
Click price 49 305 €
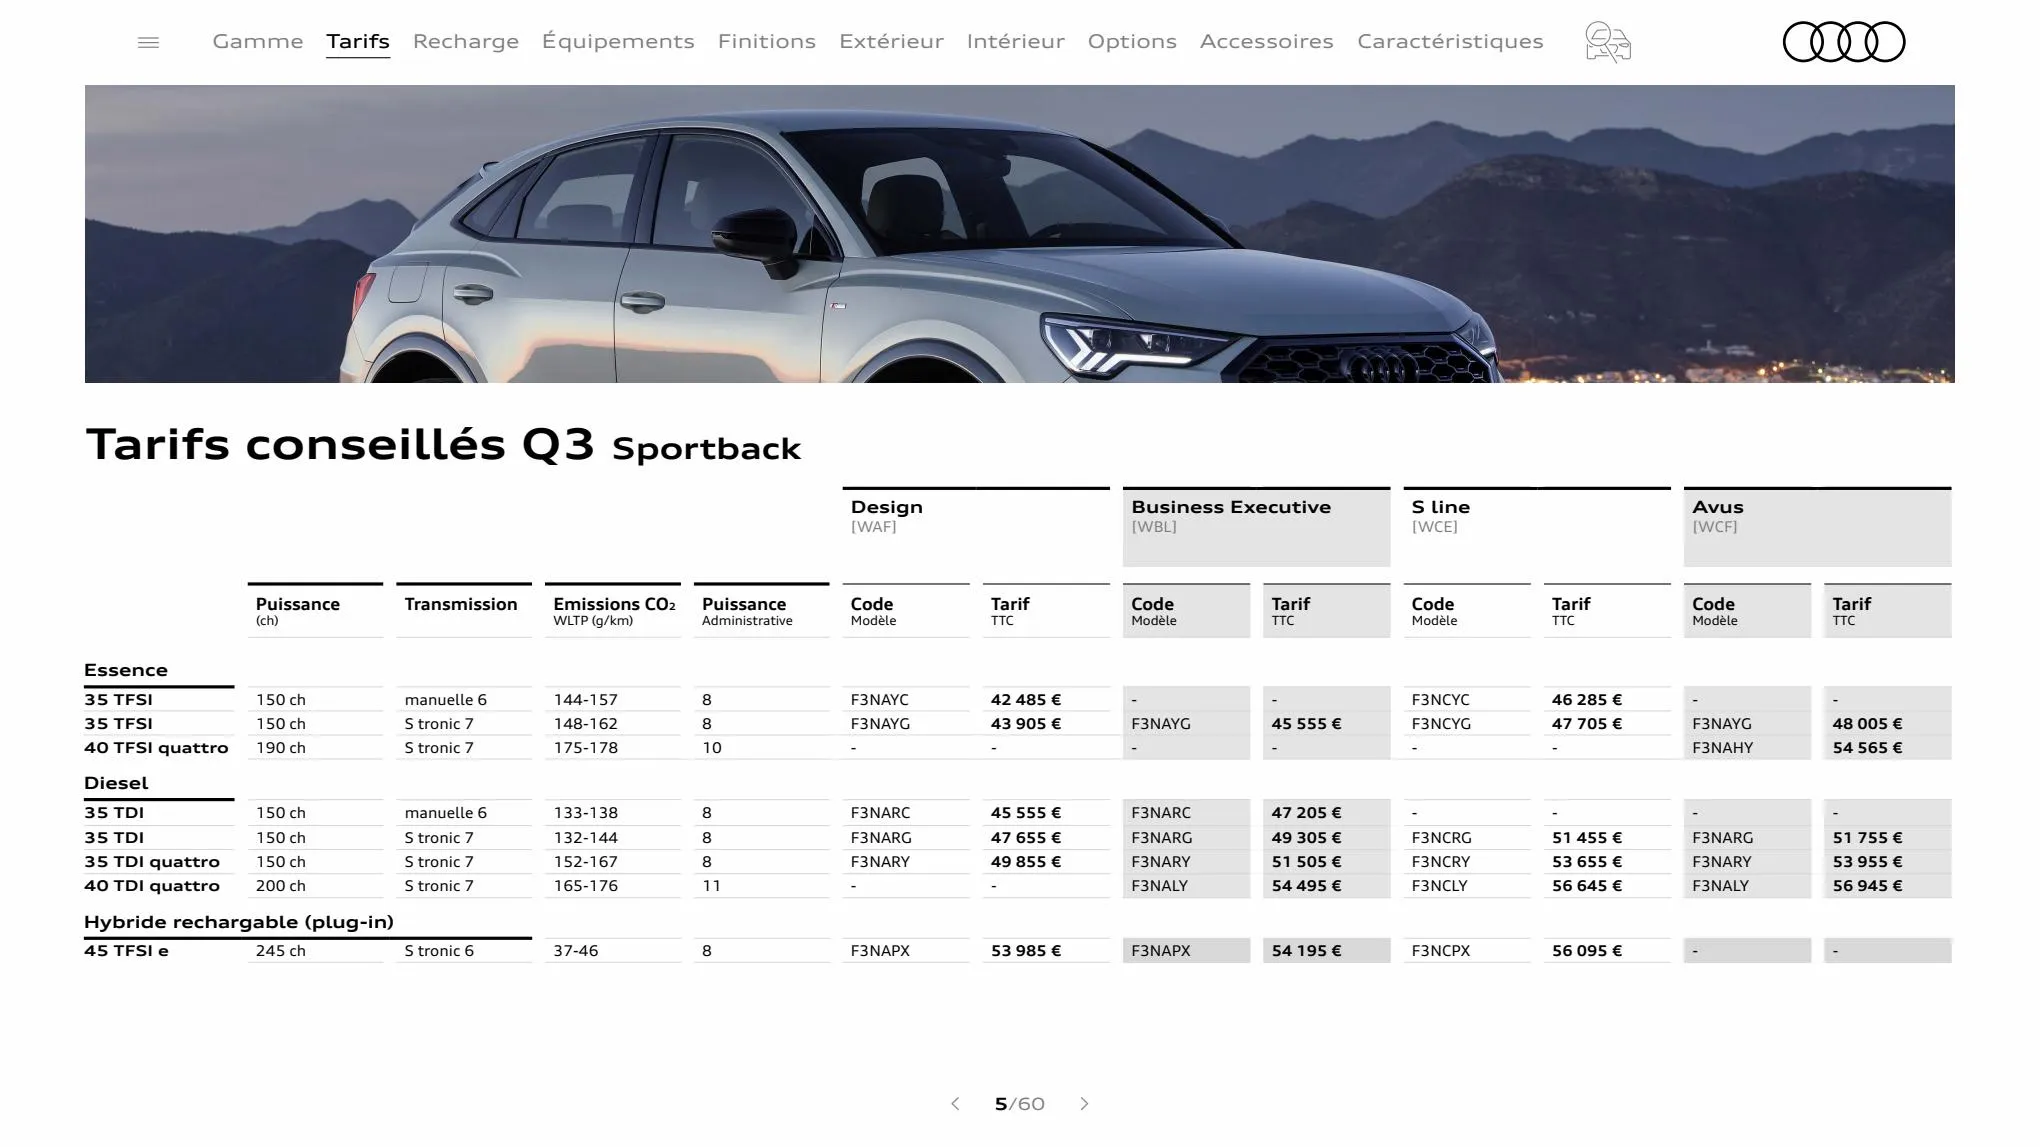point(1307,838)
